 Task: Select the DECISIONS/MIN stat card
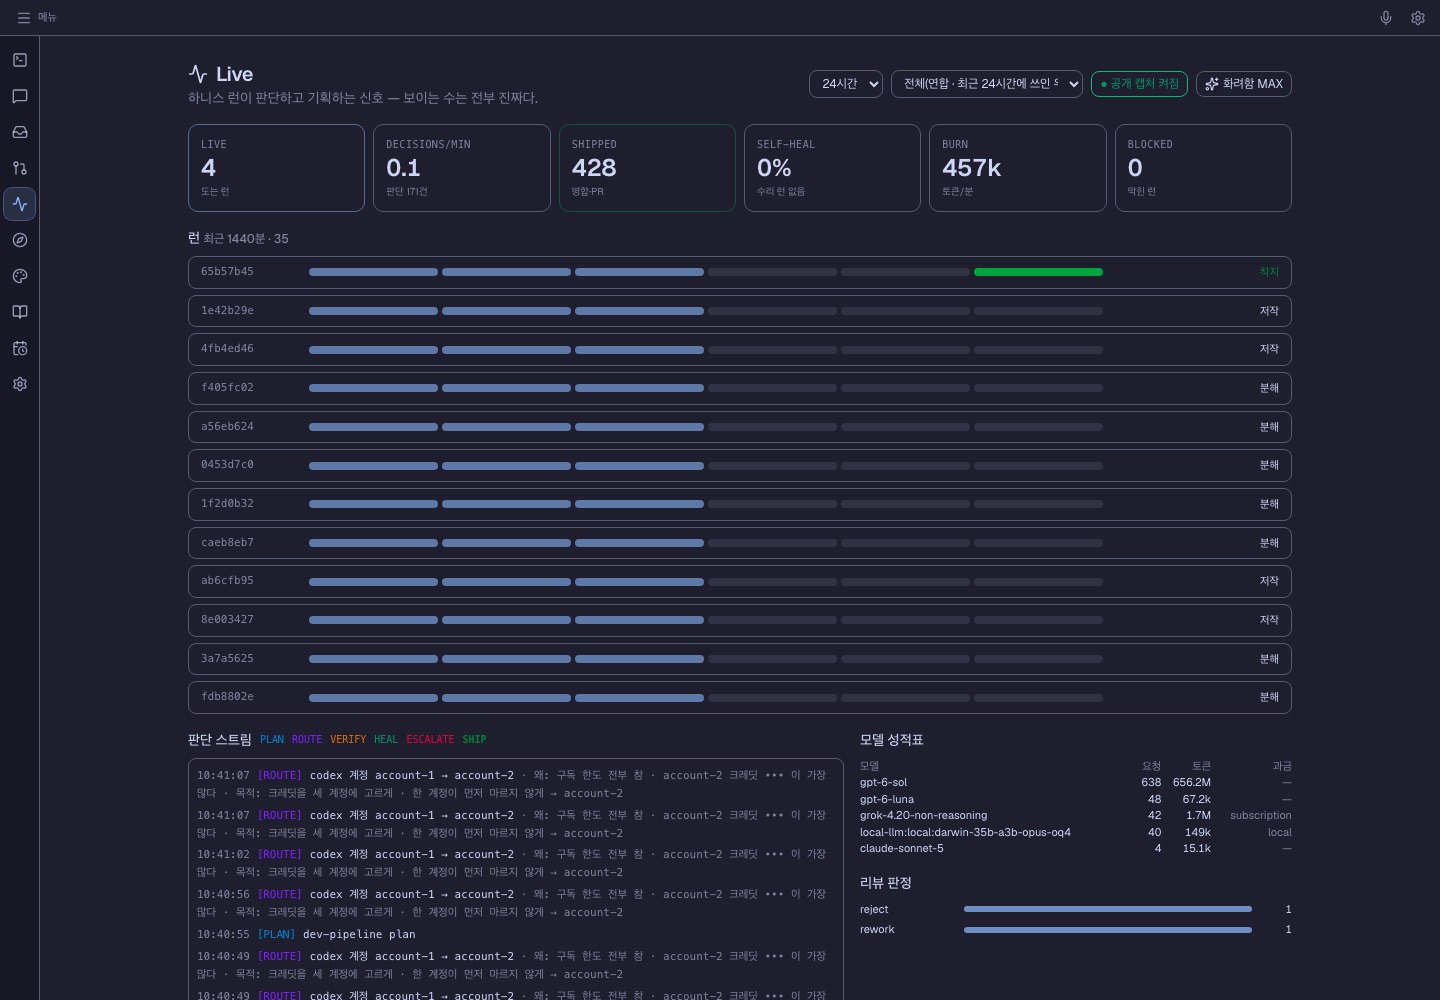(462, 168)
